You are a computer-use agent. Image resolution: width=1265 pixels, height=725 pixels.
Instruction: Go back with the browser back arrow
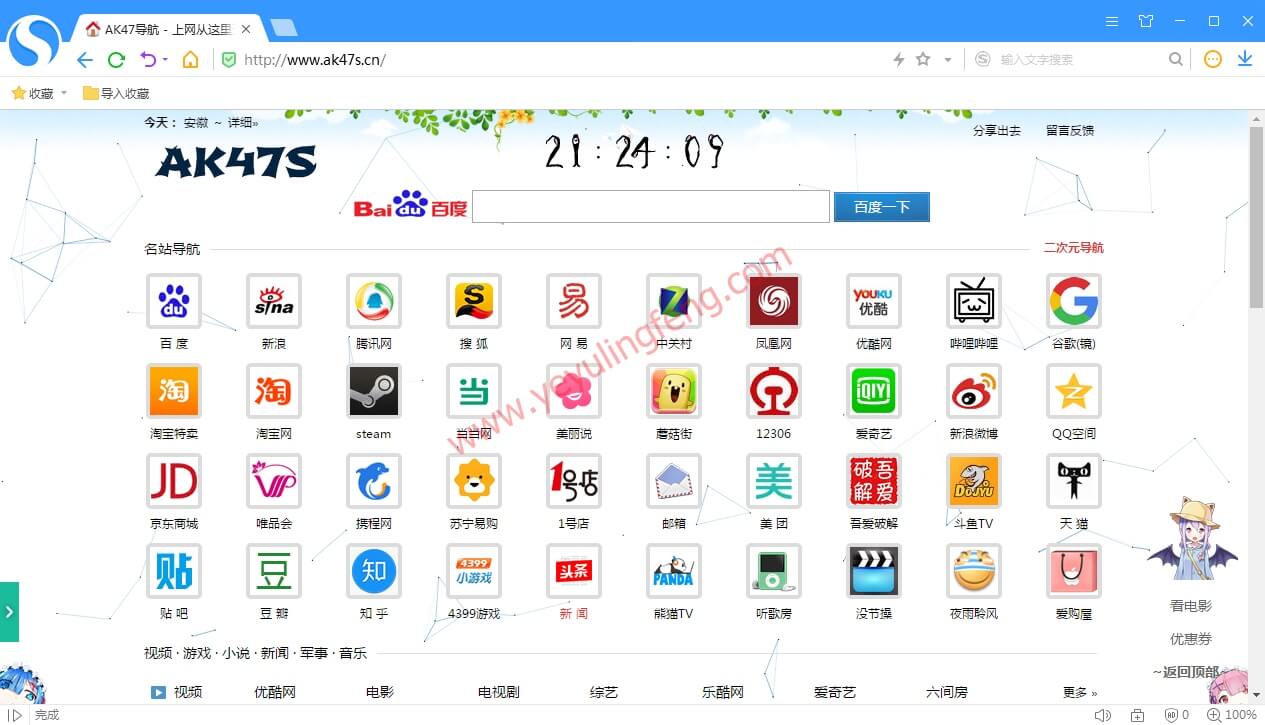pos(85,60)
